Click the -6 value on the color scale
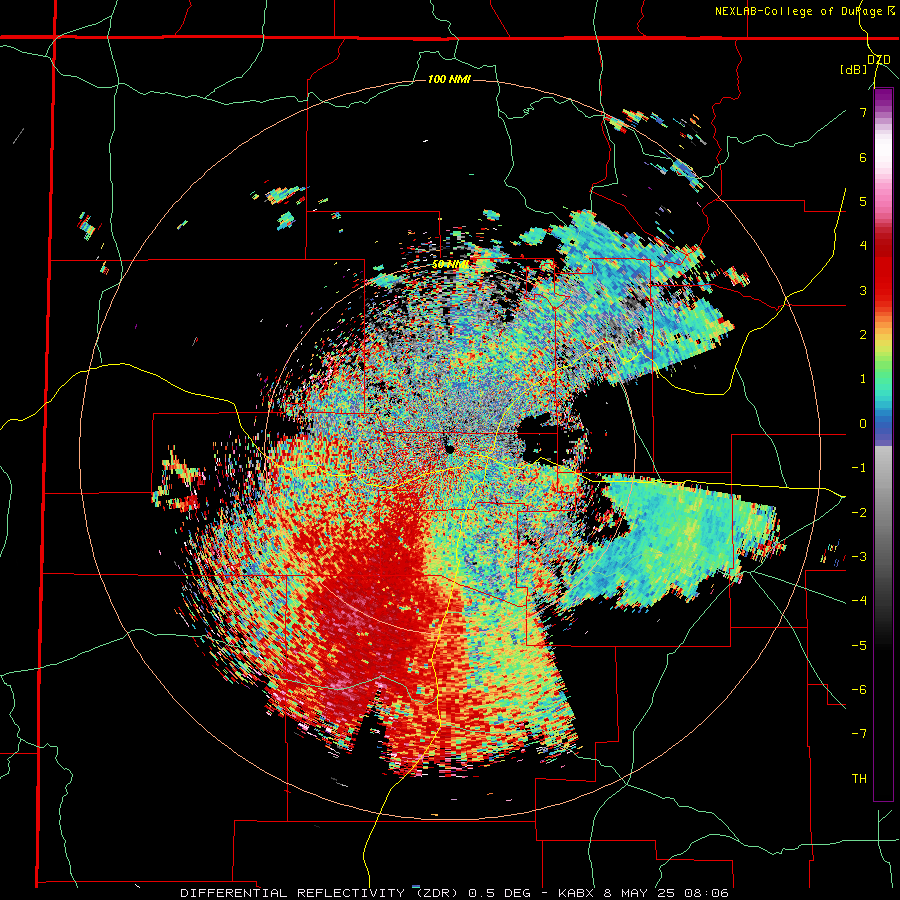 coord(859,689)
